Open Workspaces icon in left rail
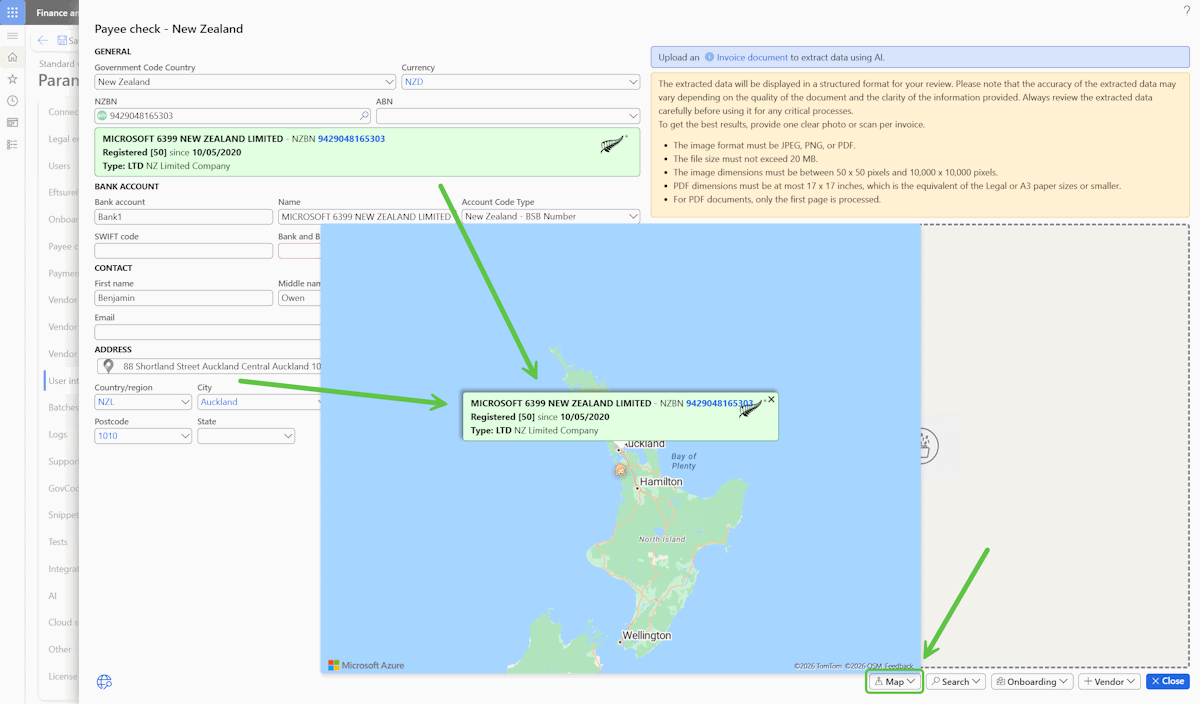This screenshot has height=704, width=1200. tap(12, 123)
